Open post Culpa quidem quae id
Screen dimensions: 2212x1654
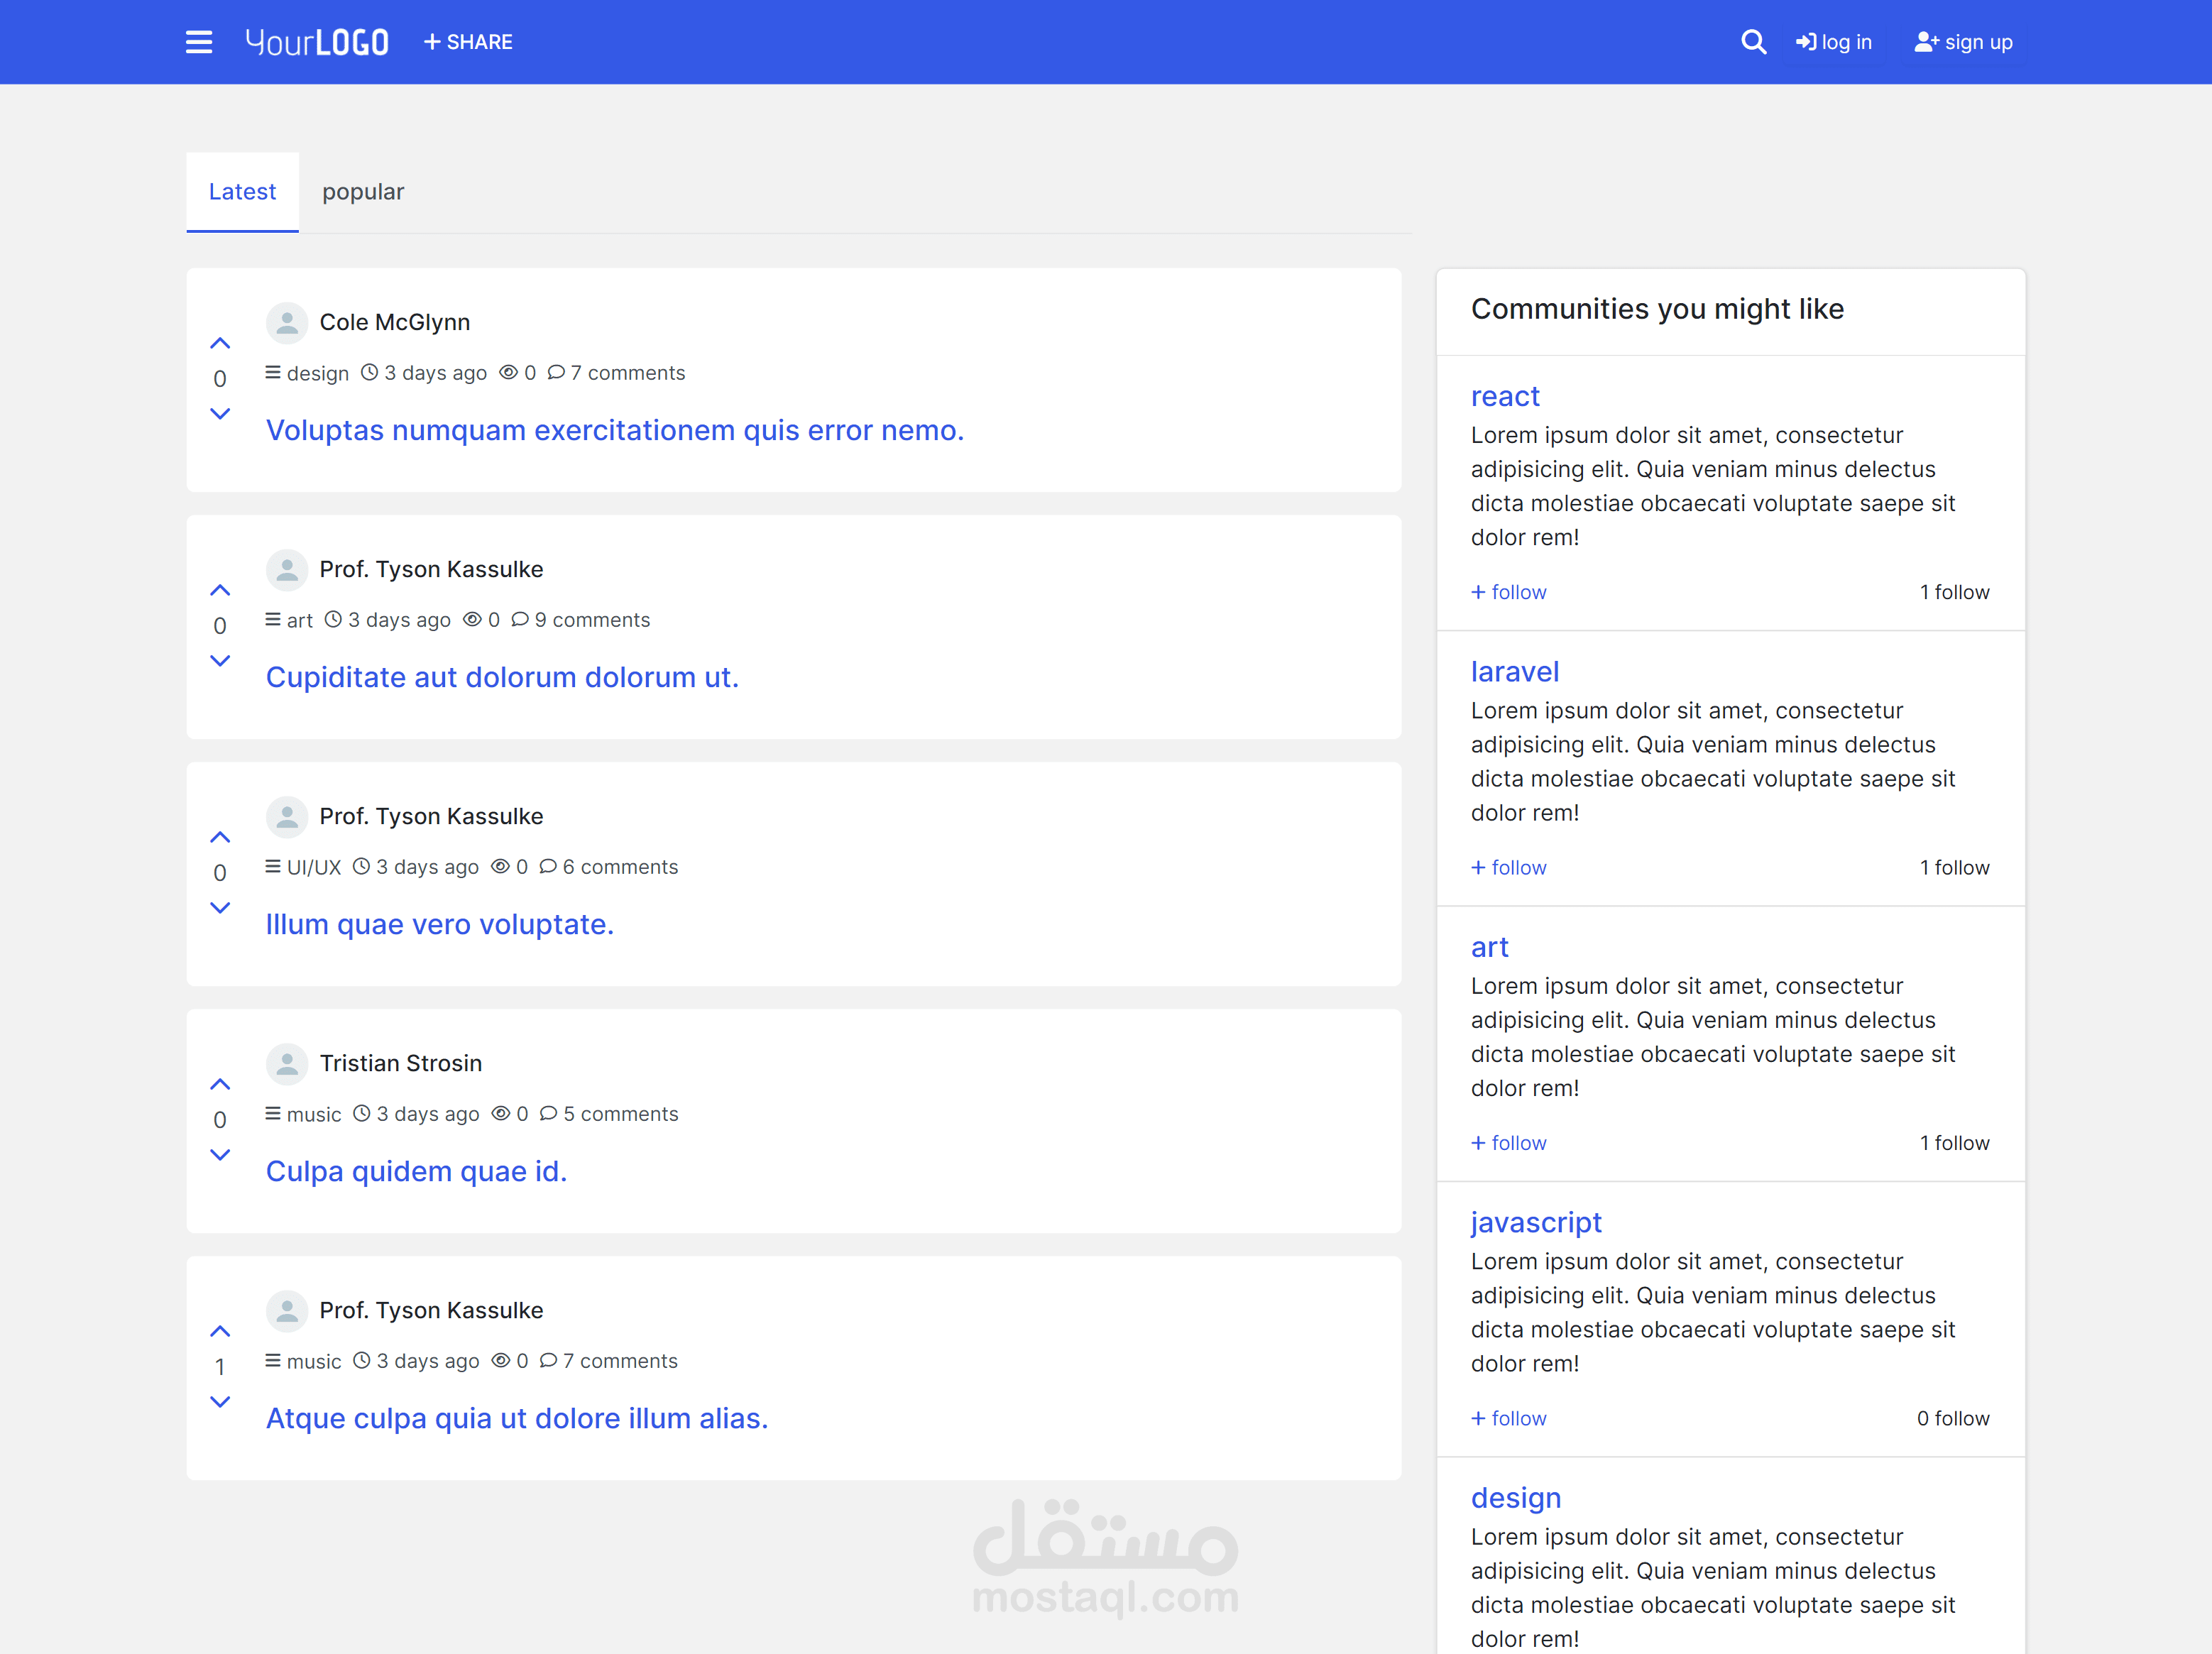click(416, 1171)
